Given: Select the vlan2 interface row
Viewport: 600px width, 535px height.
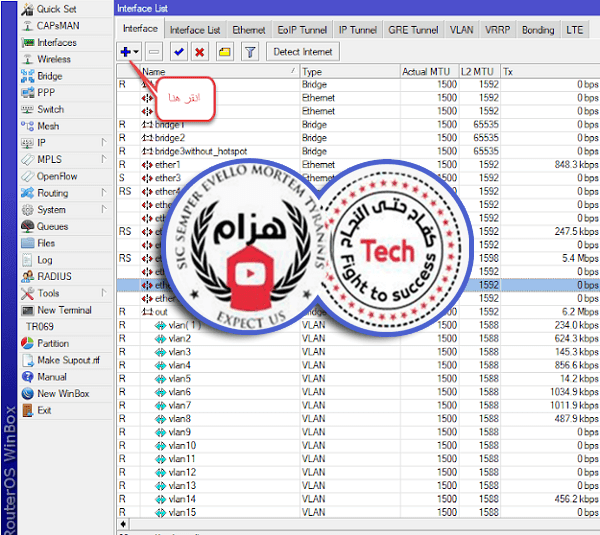Looking at the screenshot, I should pos(358,338).
